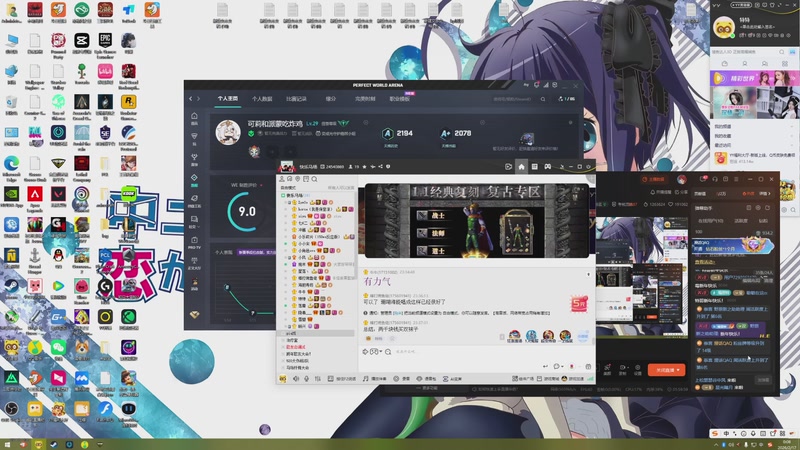Open the search icon above the YY user list
Viewport: 800px width, 450px height.
(x=314, y=179)
